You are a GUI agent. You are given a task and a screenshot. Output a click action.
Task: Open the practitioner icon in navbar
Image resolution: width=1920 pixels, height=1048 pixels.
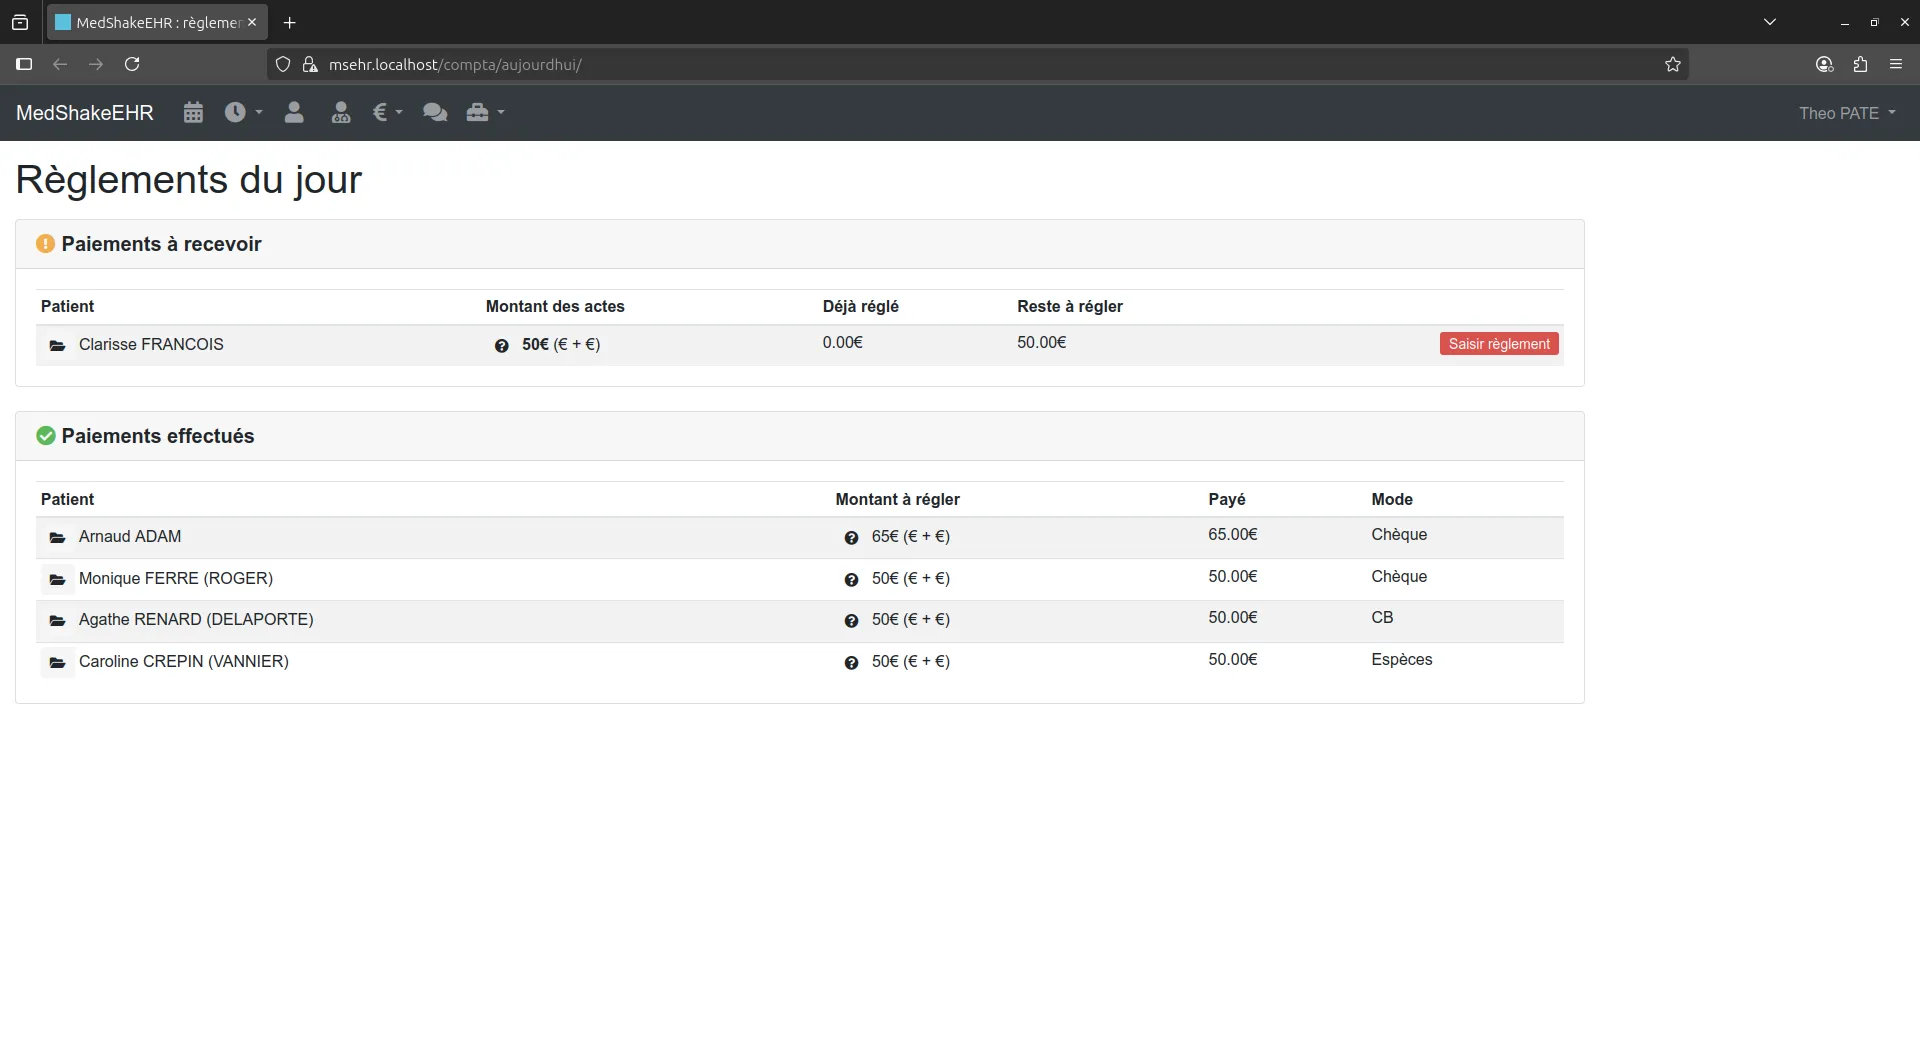pos(341,113)
